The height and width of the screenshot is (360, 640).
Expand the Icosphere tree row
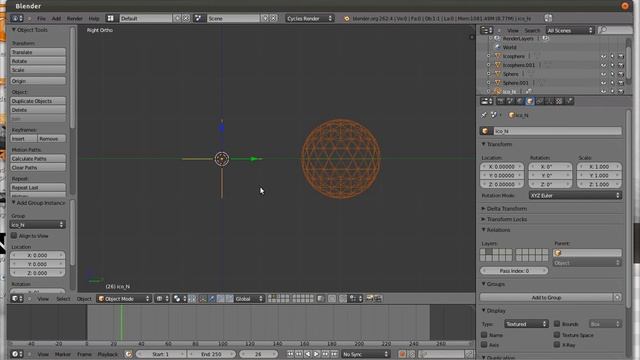489,56
